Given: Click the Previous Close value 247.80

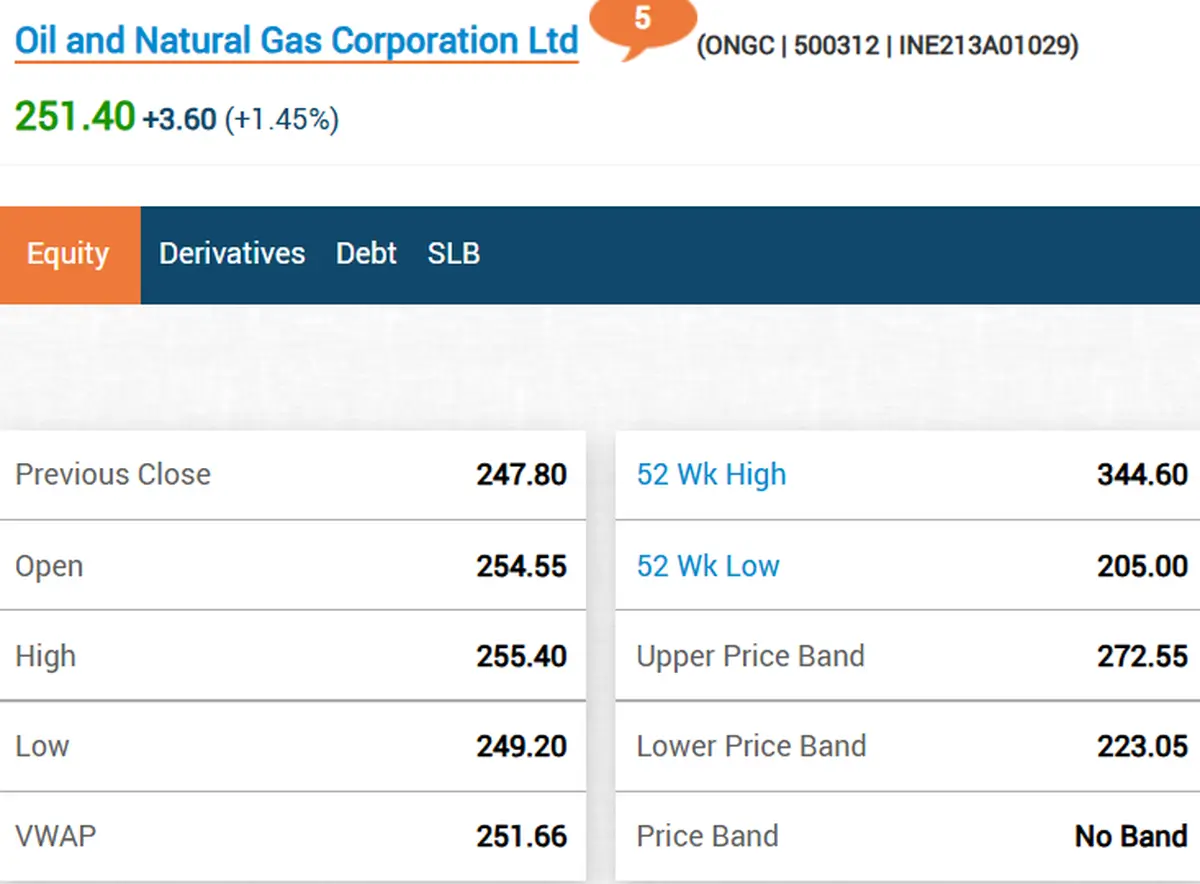Looking at the screenshot, I should [x=521, y=474].
